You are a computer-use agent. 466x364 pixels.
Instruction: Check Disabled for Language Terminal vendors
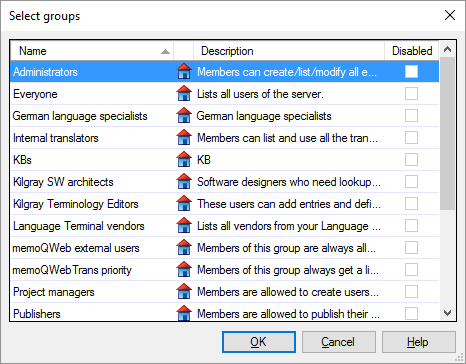(411, 225)
